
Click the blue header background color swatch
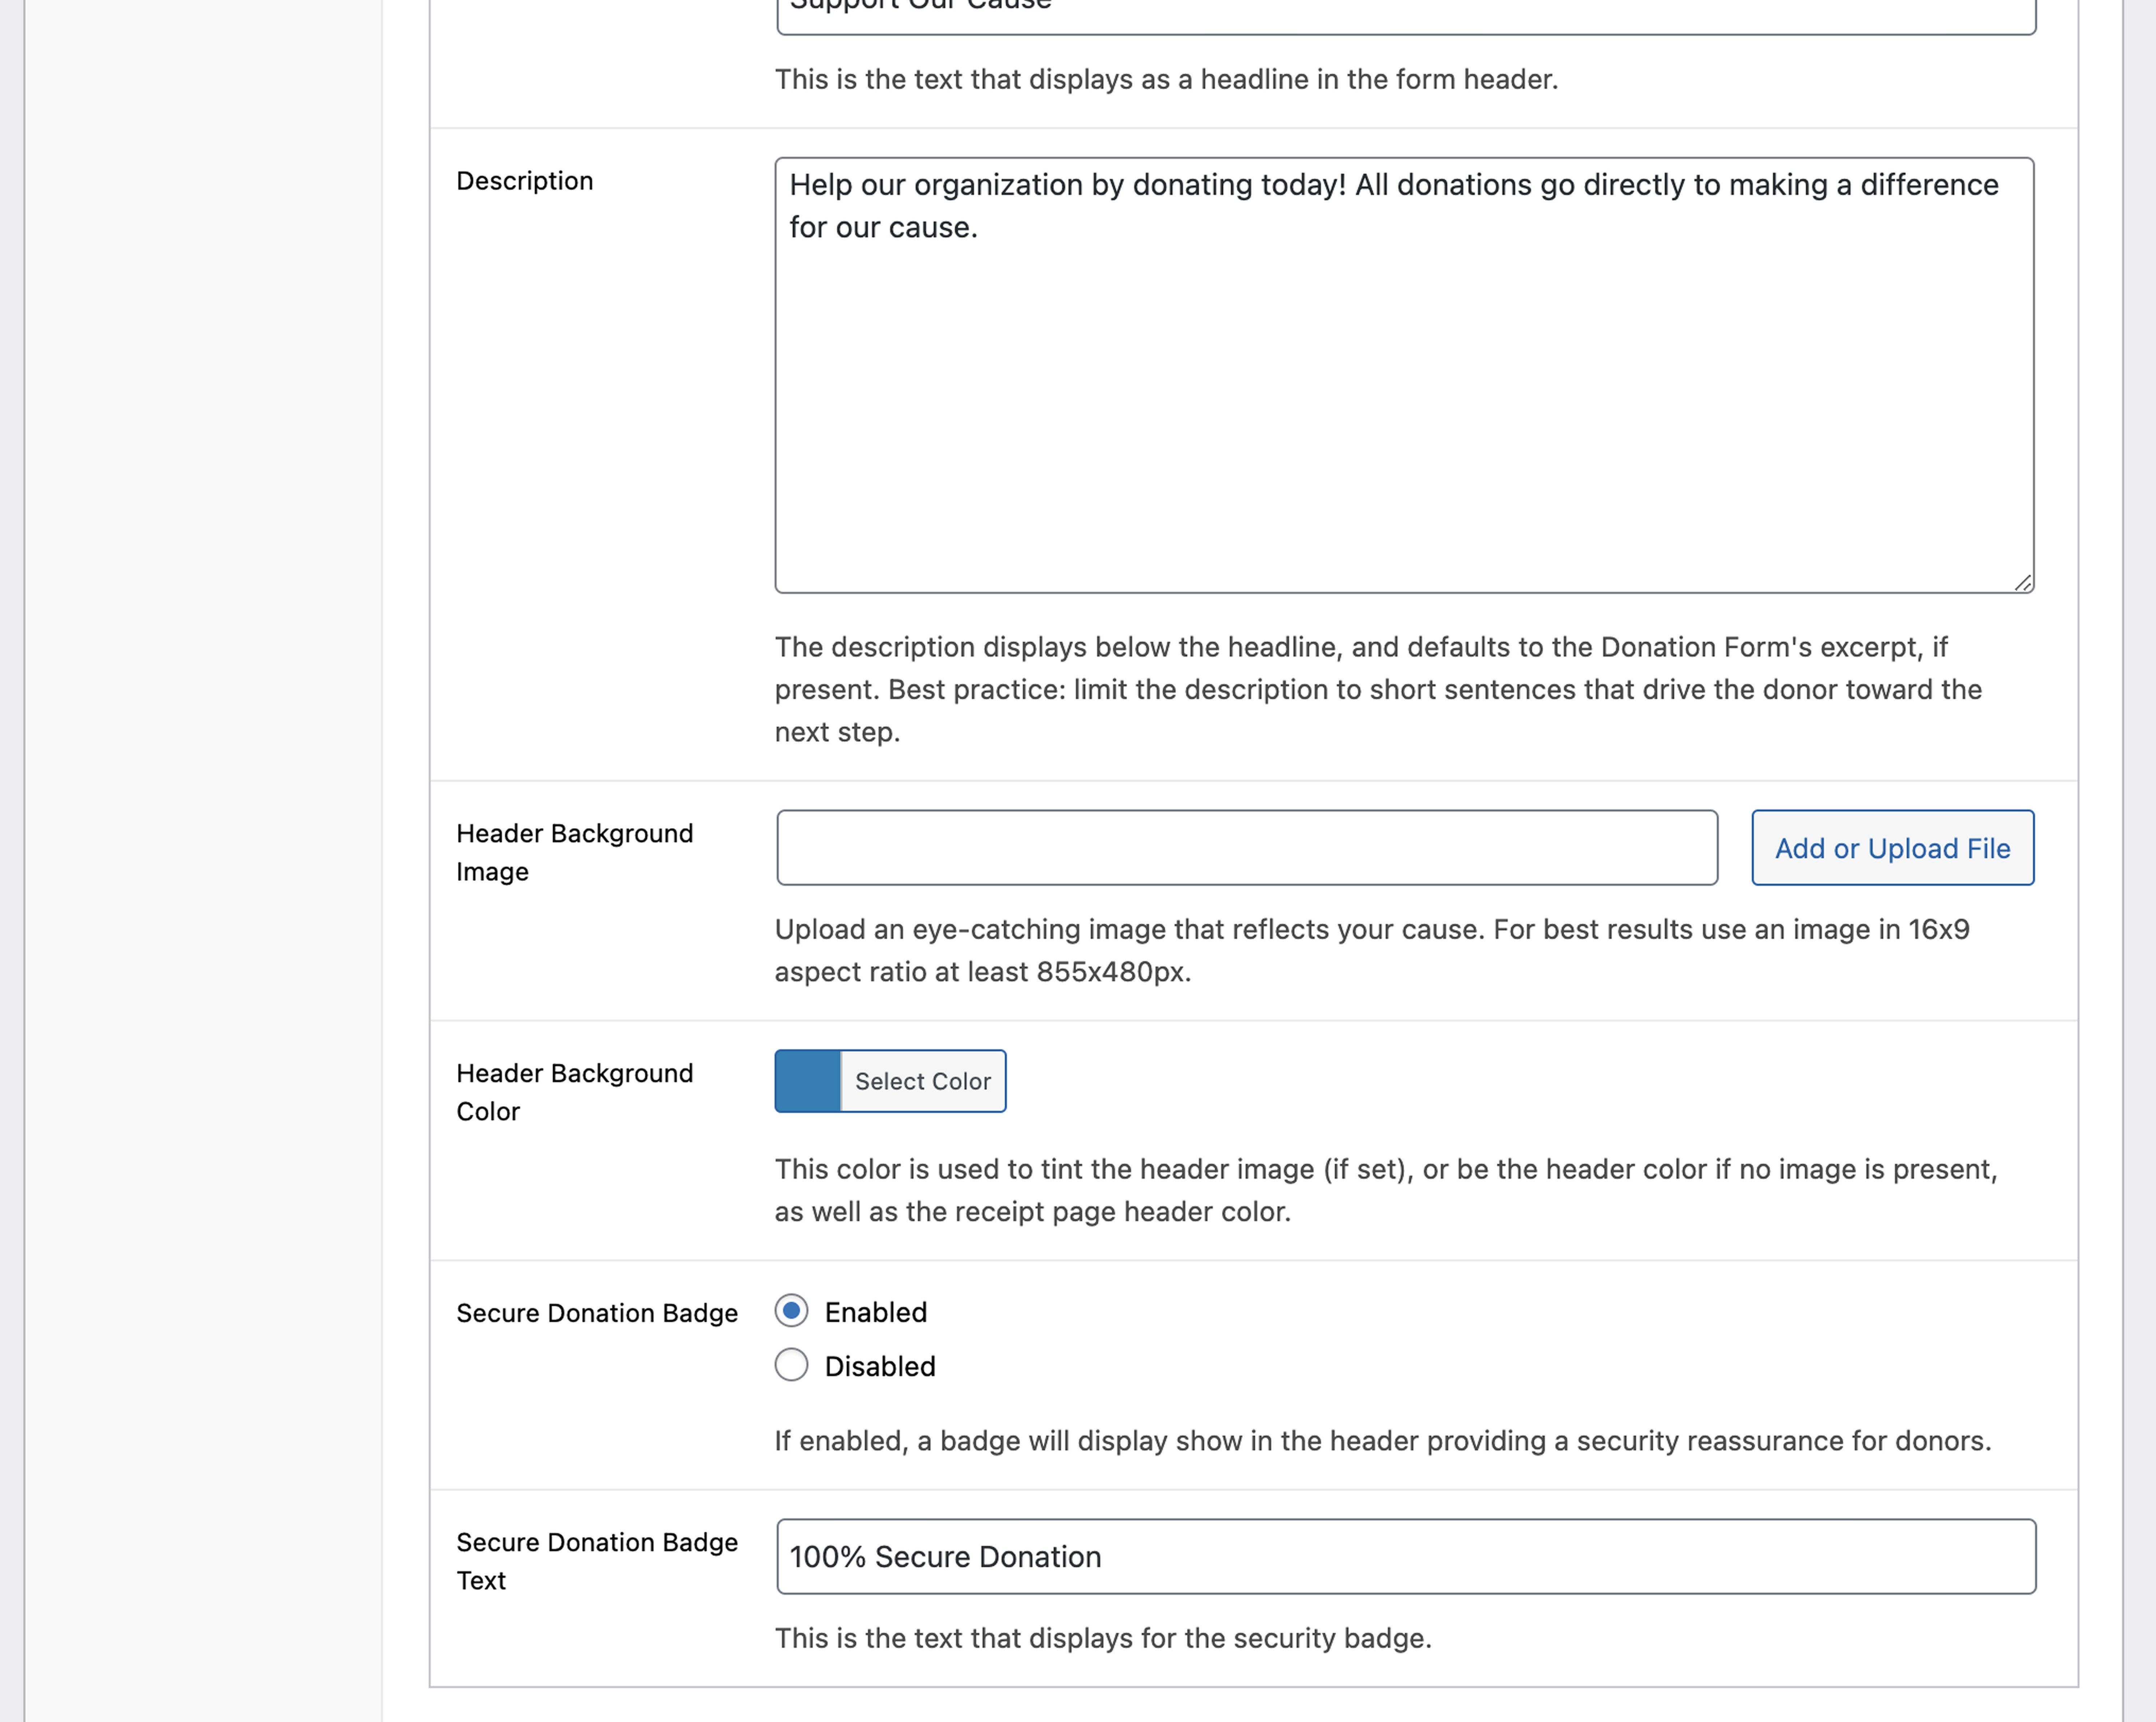click(x=808, y=1081)
